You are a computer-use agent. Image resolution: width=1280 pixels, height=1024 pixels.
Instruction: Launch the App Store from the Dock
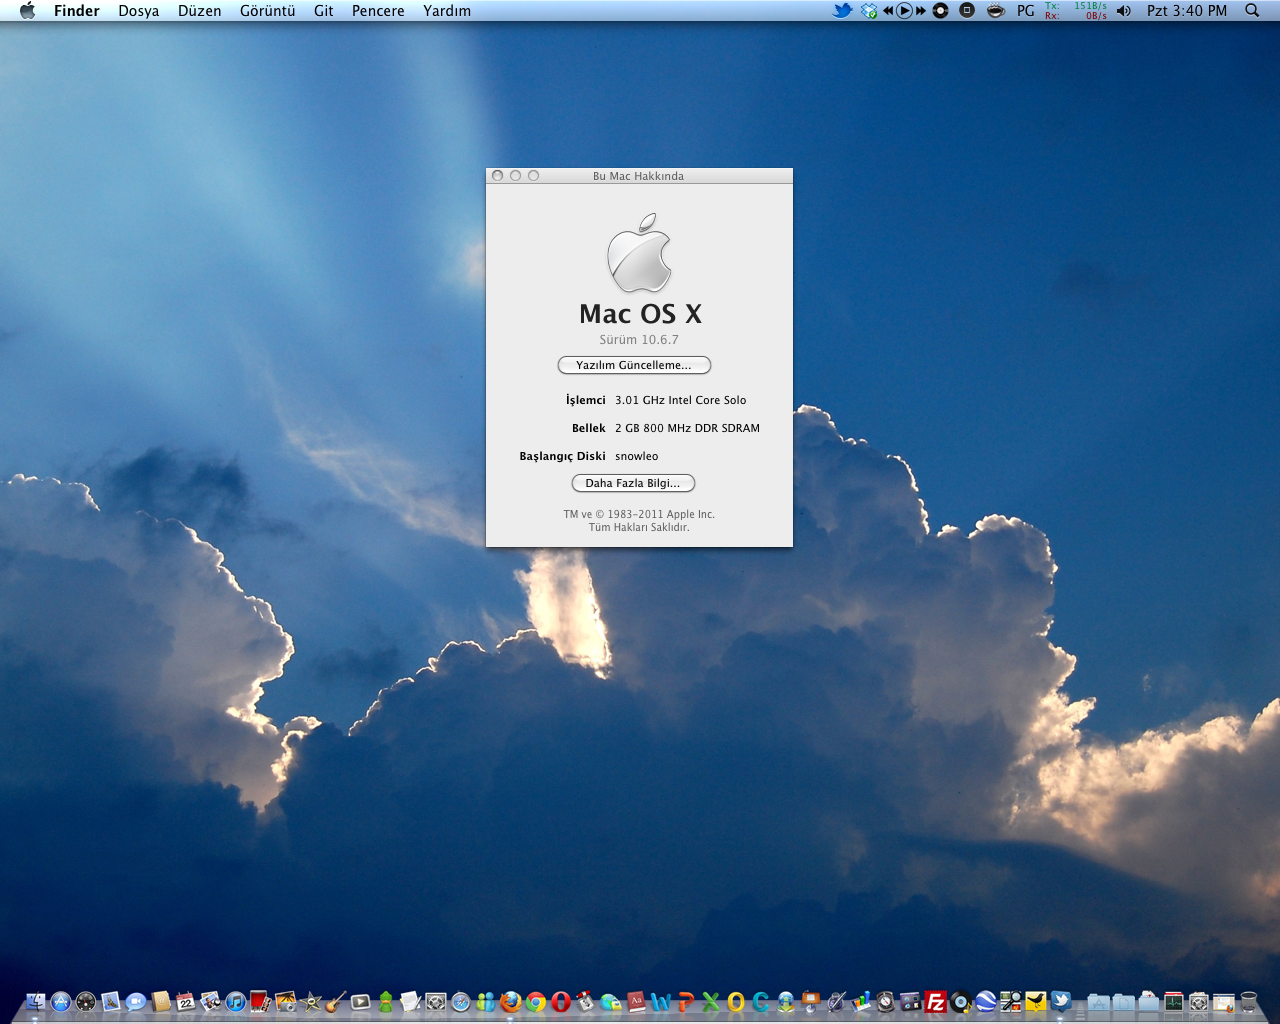61,1001
